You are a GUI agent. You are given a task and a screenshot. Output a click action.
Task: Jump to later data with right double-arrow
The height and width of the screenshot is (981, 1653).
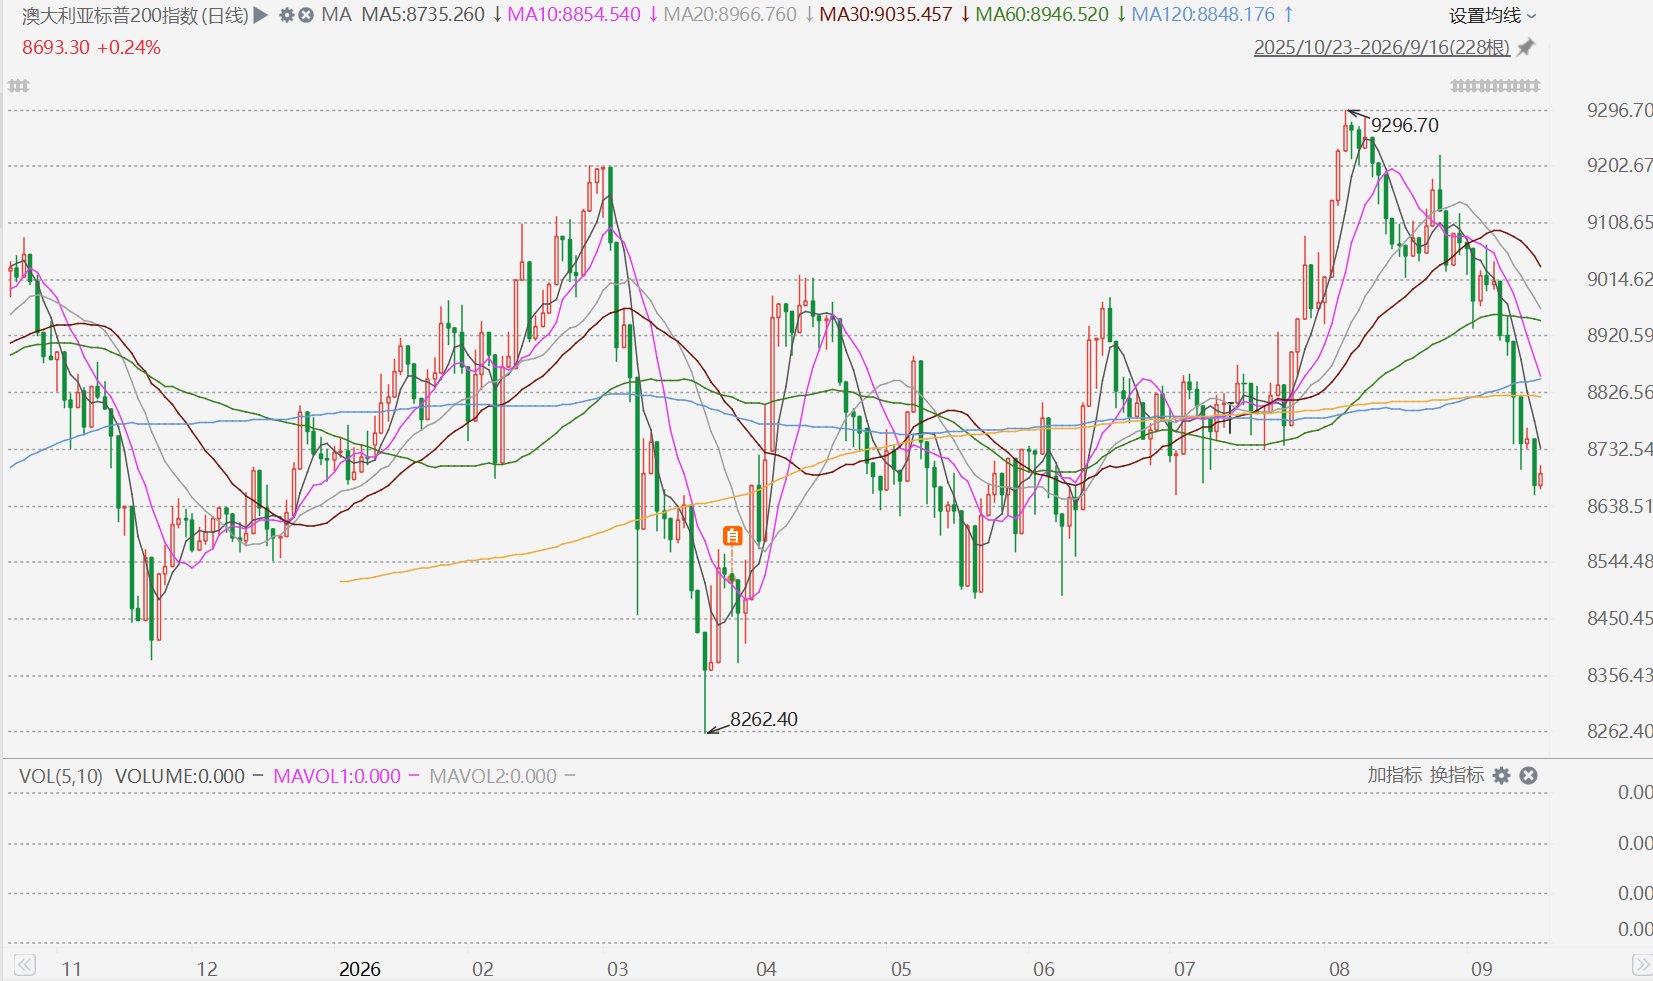(x=1641, y=965)
